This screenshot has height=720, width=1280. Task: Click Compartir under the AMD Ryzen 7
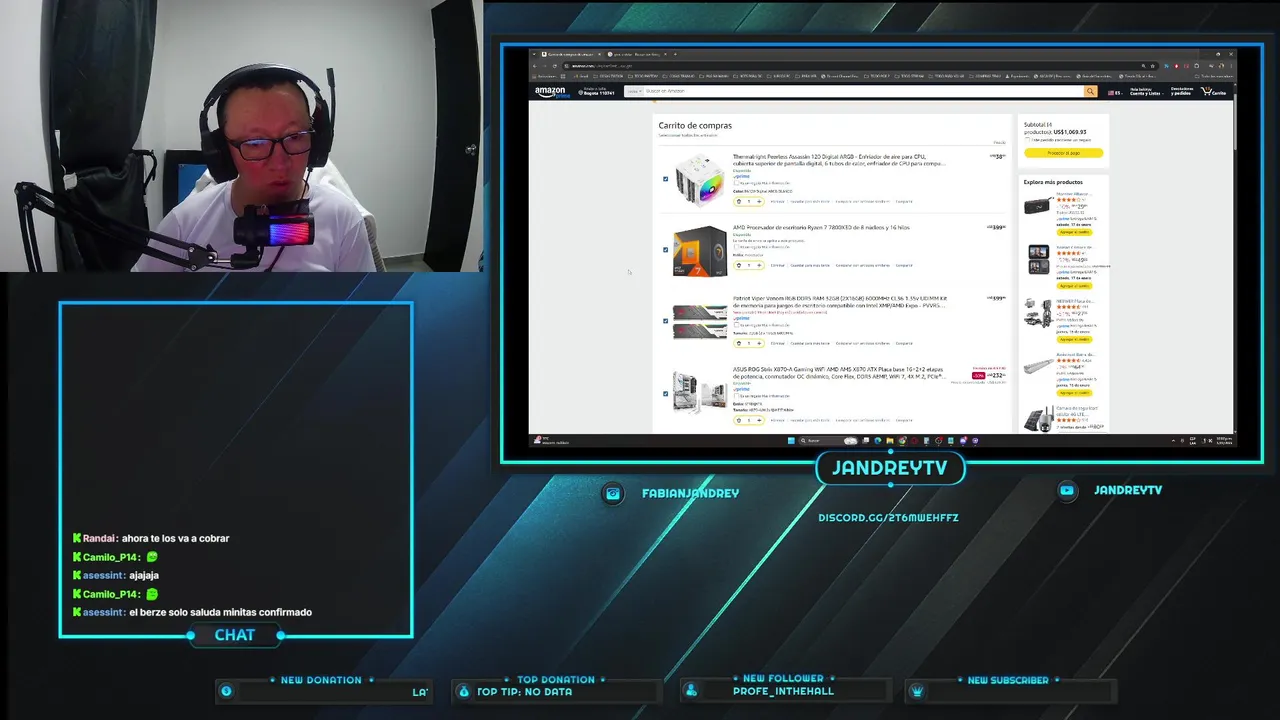click(904, 265)
